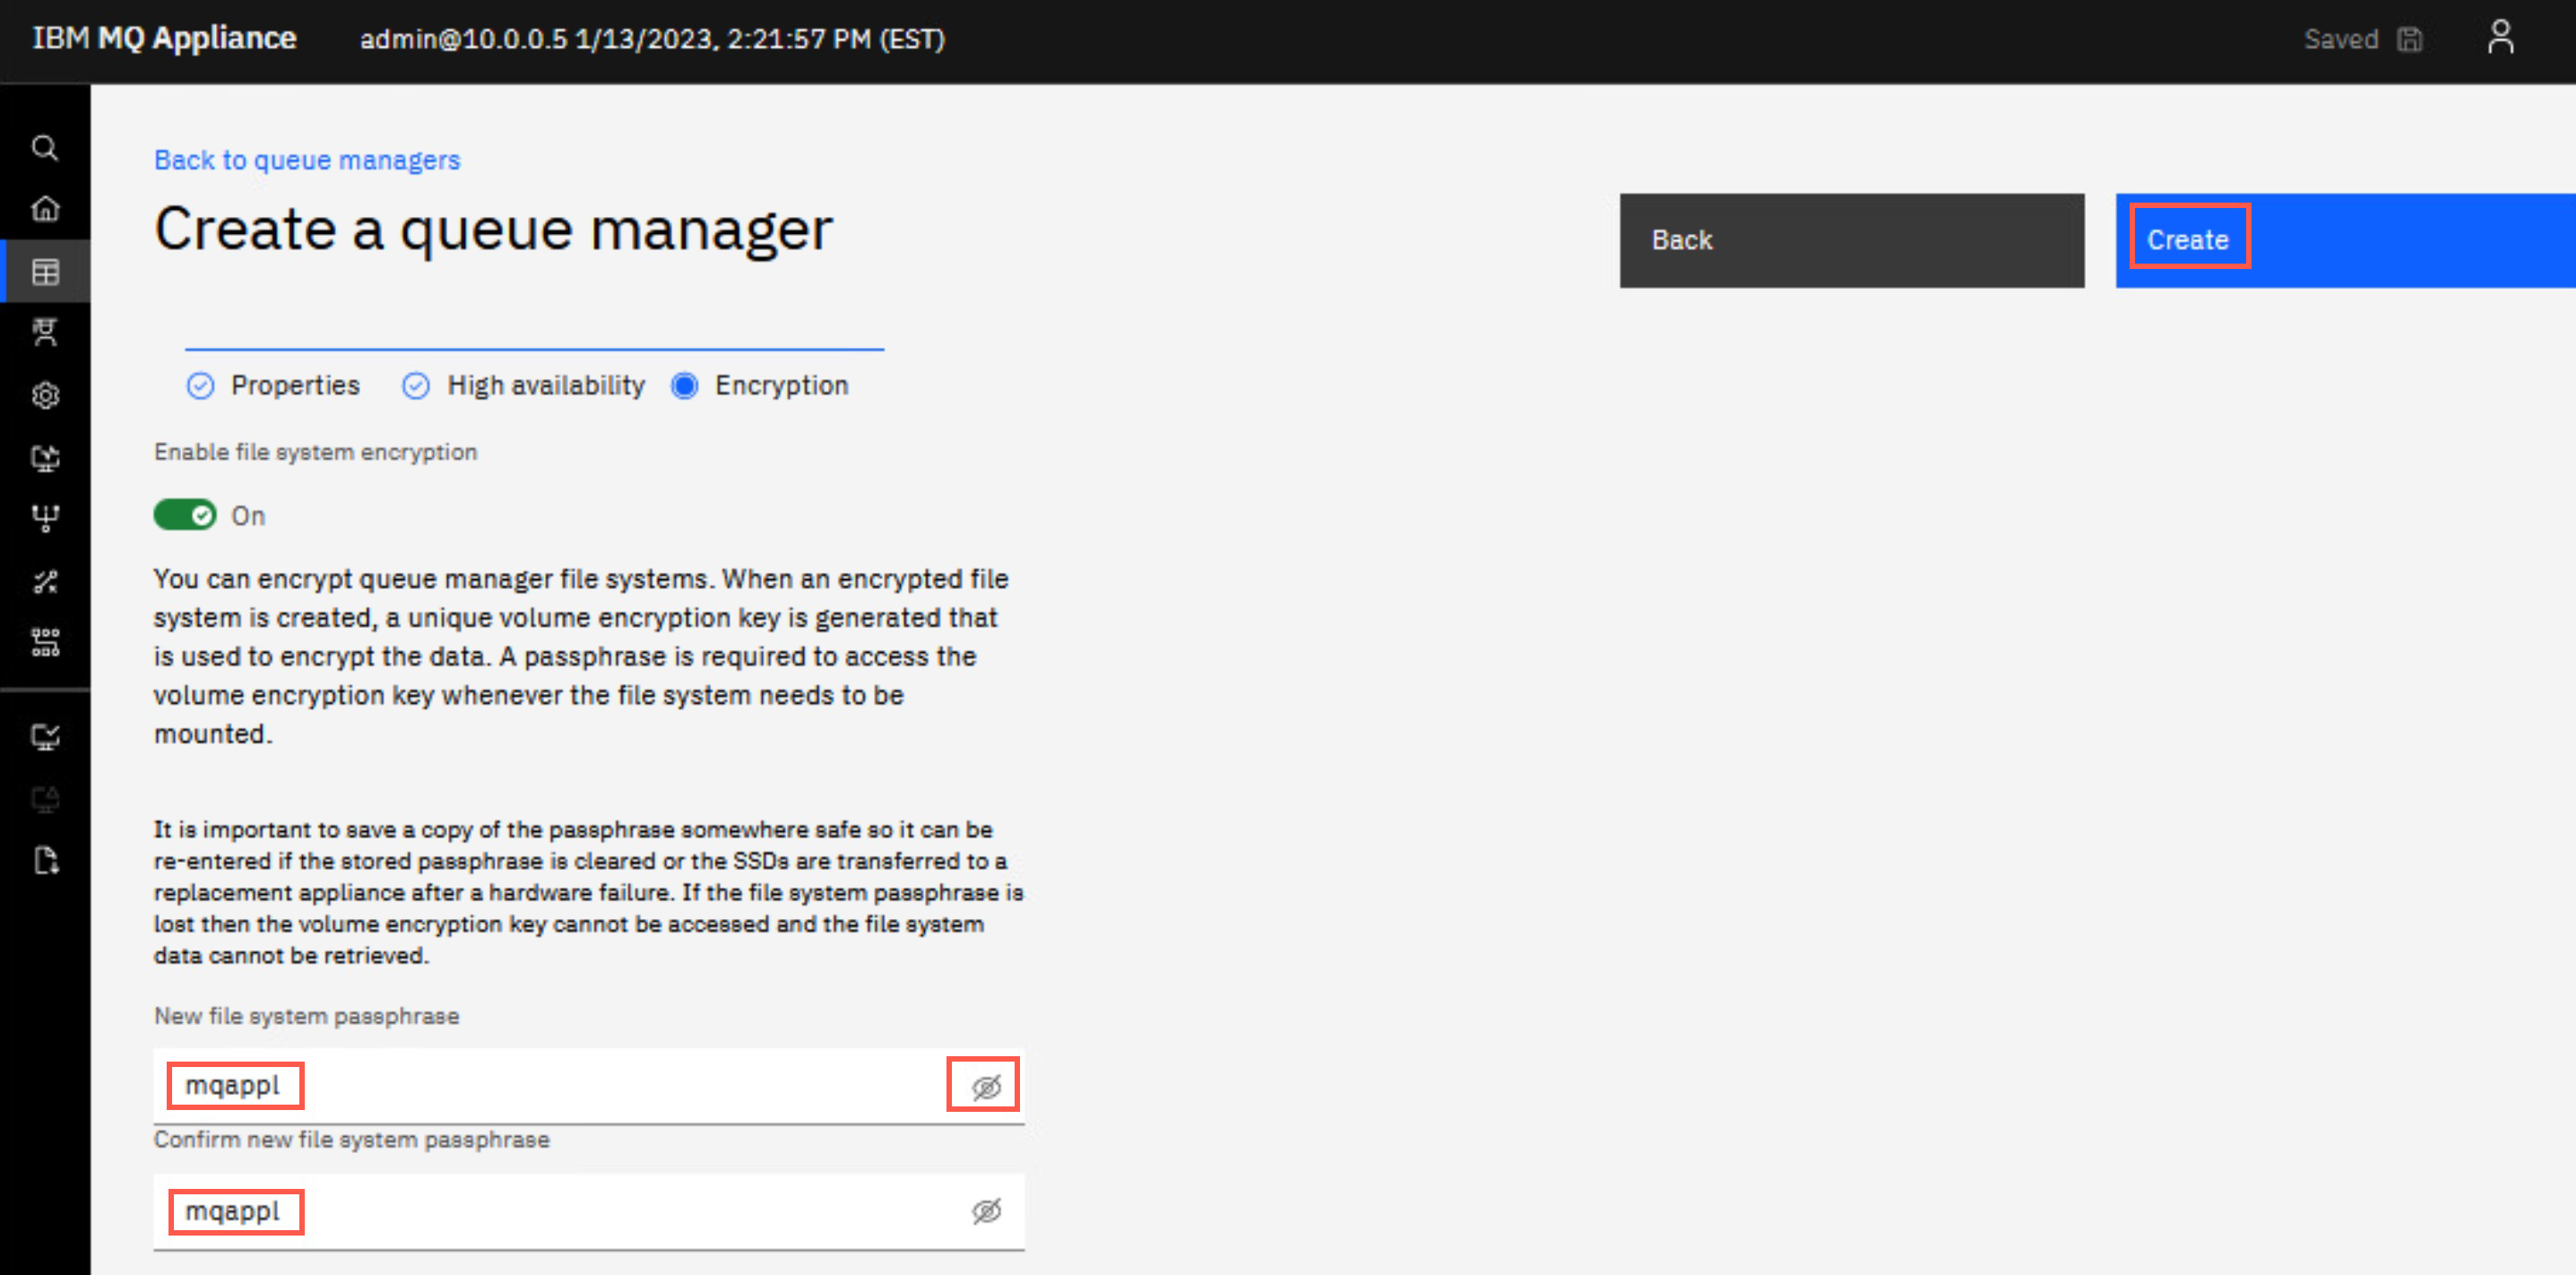Show the new file system passphrase

click(986, 1086)
